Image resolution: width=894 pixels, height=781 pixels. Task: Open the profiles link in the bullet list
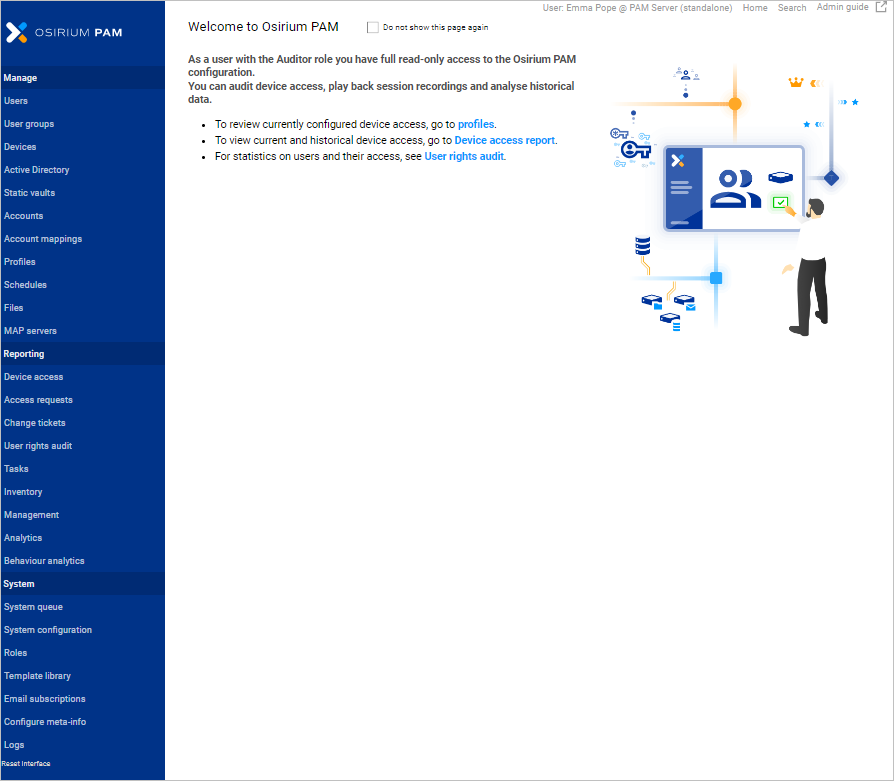point(475,124)
